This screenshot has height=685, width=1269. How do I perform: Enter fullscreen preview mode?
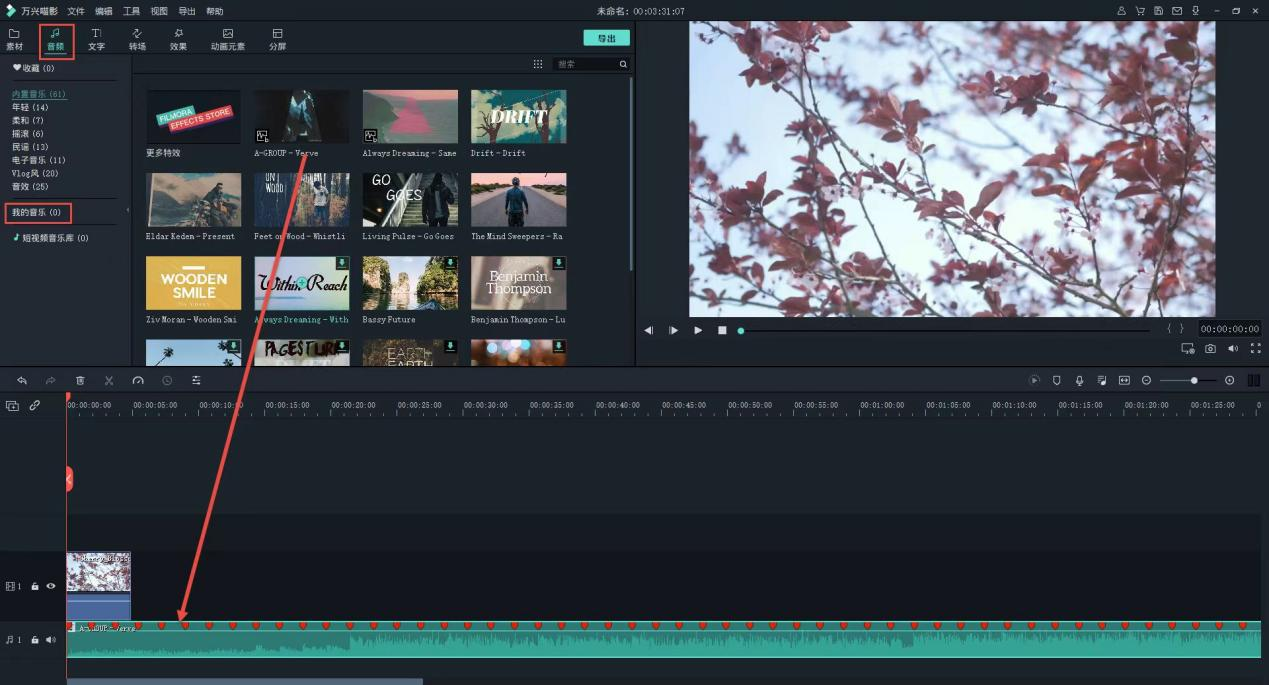click(1255, 349)
